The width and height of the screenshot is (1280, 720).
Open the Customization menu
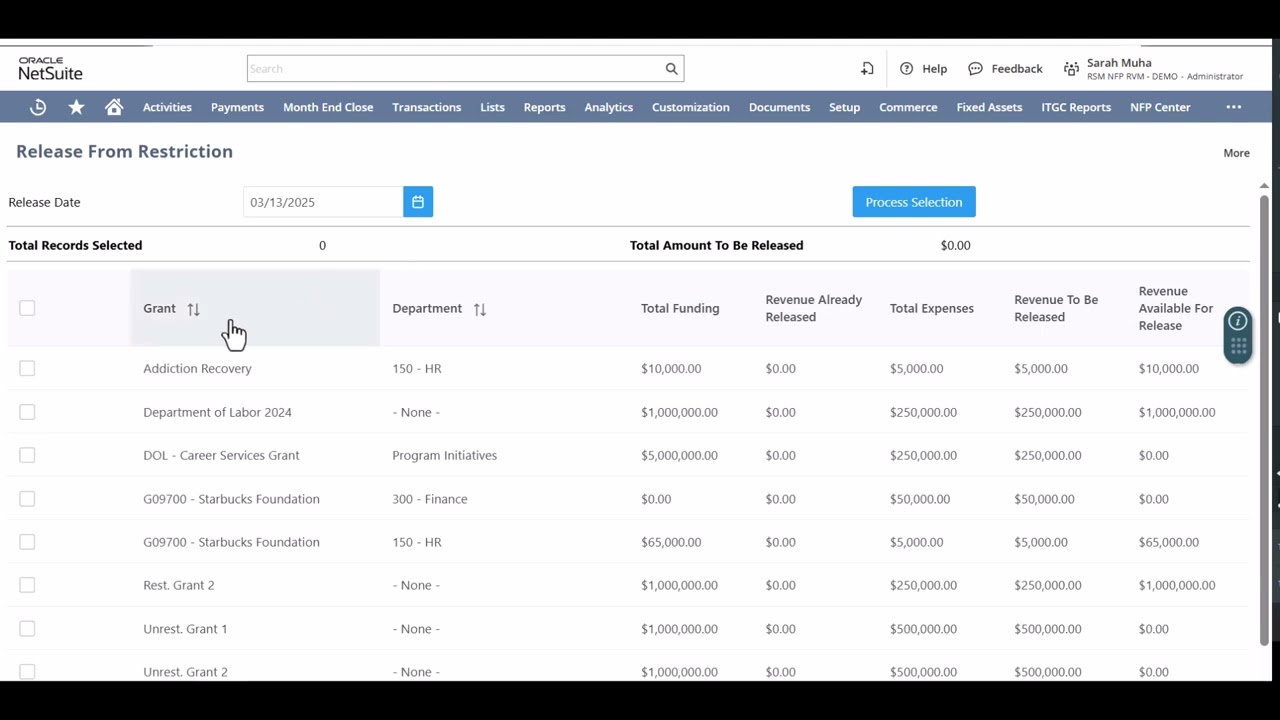pos(691,107)
